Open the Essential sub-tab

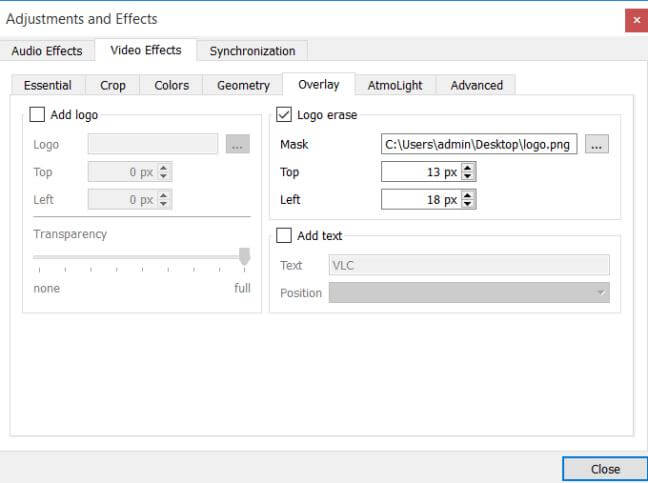tap(48, 85)
